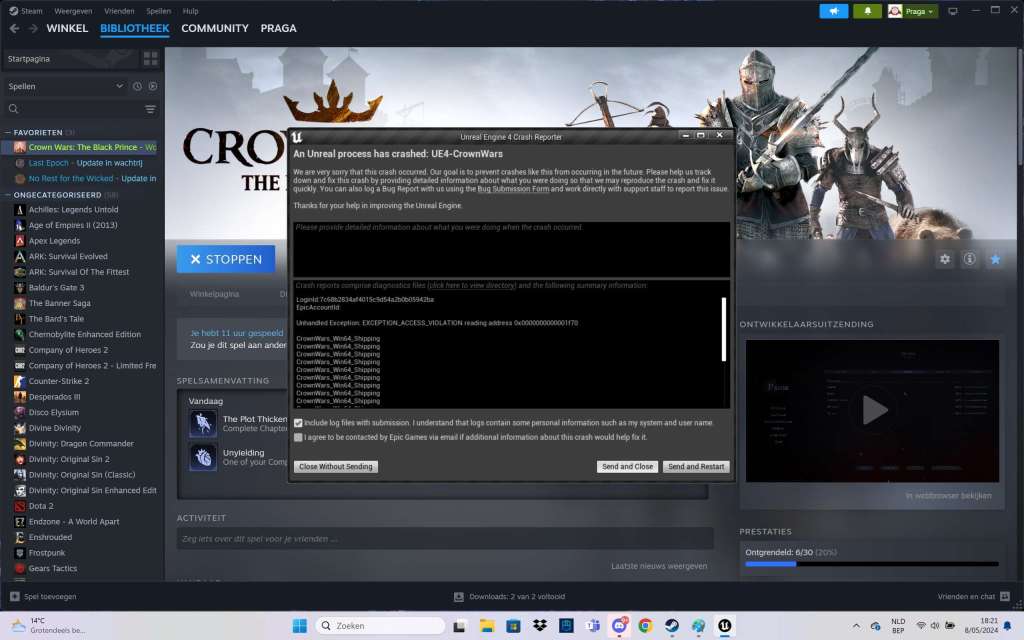The image size is (1024, 640).
Task: Open the Weergeven menu
Action: coord(73,11)
